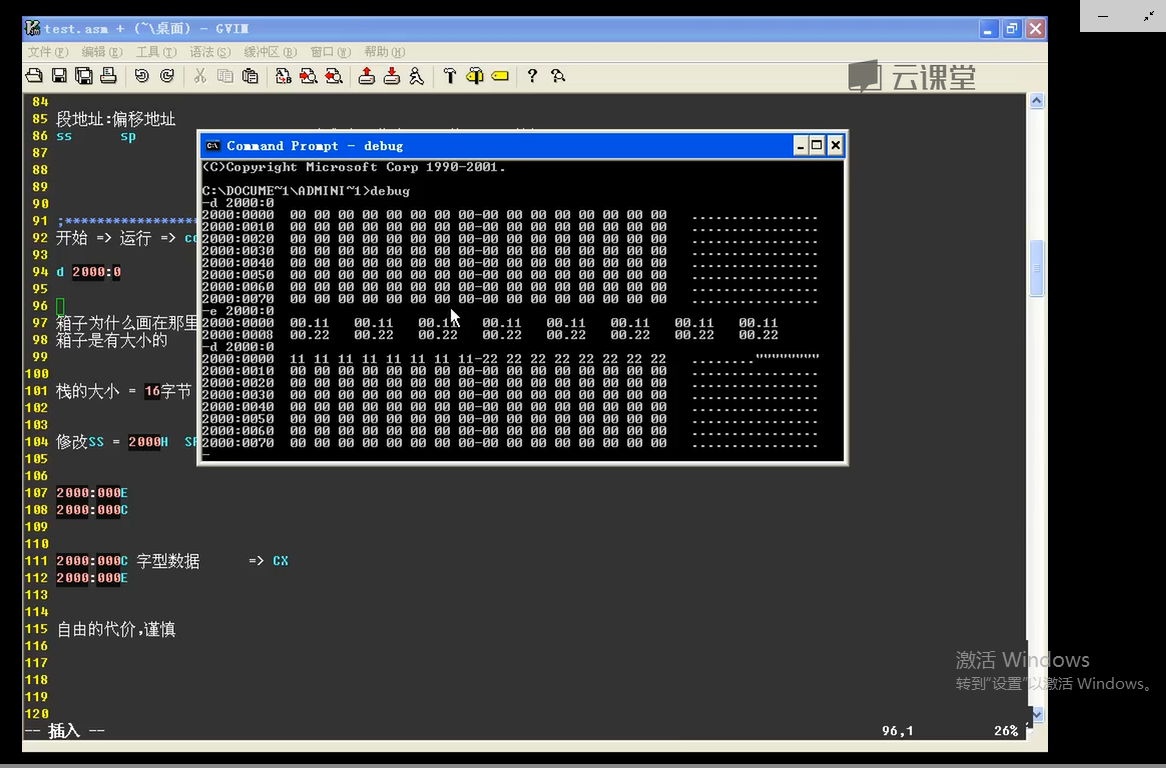This screenshot has width=1166, height=768.
Task: Click the Jump to tag yellow icon
Action: coord(500,76)
